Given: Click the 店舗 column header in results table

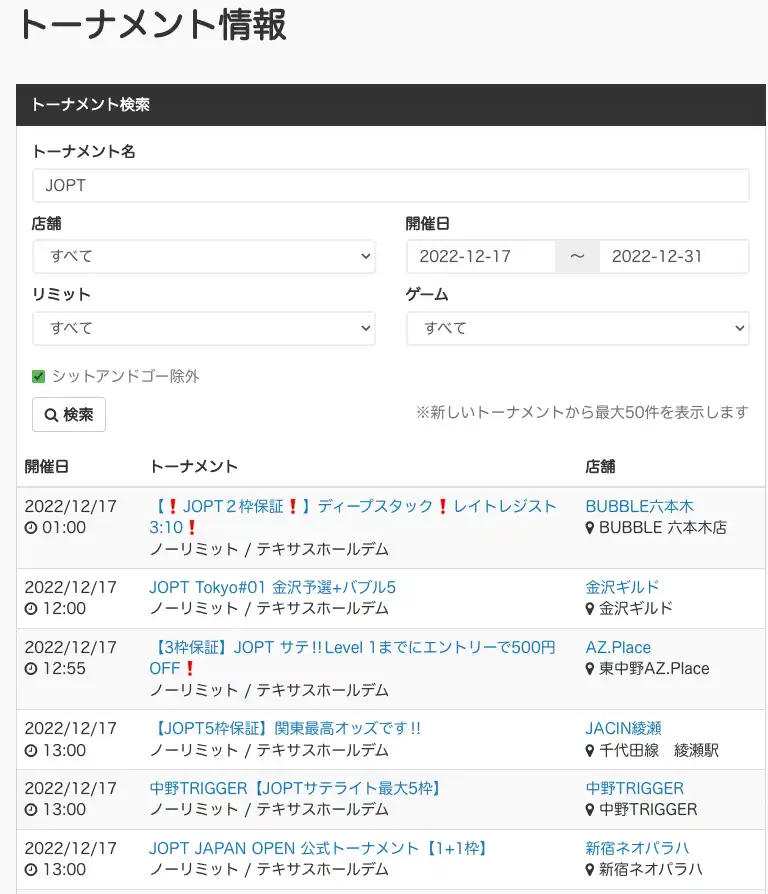Looking at the screenshot, I should coord(600,466).
